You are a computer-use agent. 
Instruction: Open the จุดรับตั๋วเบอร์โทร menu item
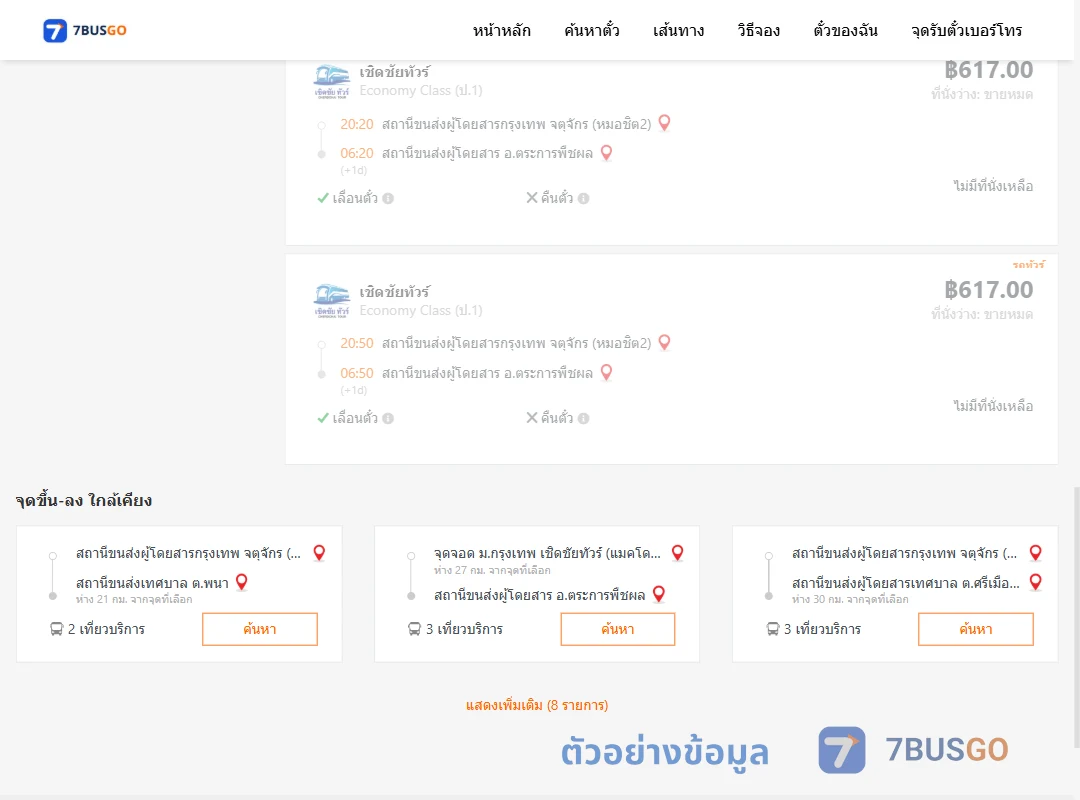click(x=966, y=30)
